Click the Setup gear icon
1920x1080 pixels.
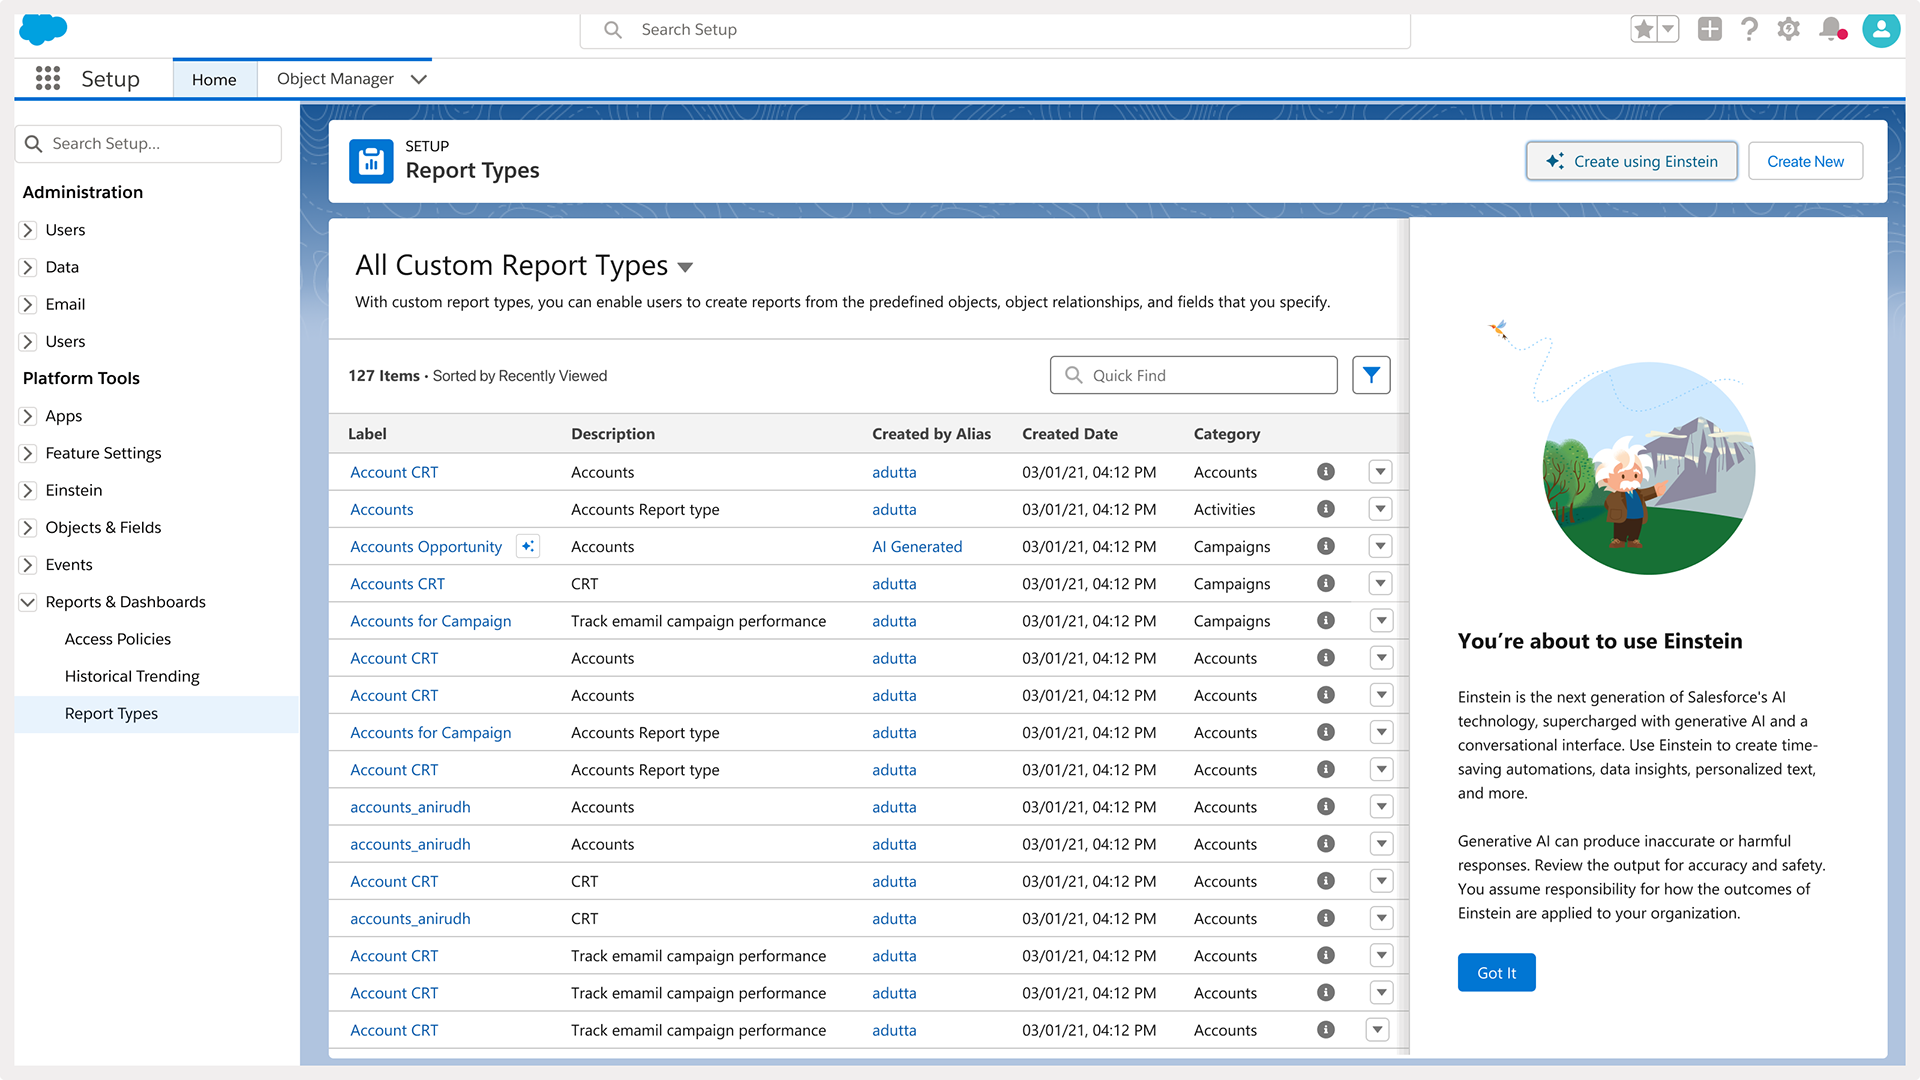coord(1789,29)
